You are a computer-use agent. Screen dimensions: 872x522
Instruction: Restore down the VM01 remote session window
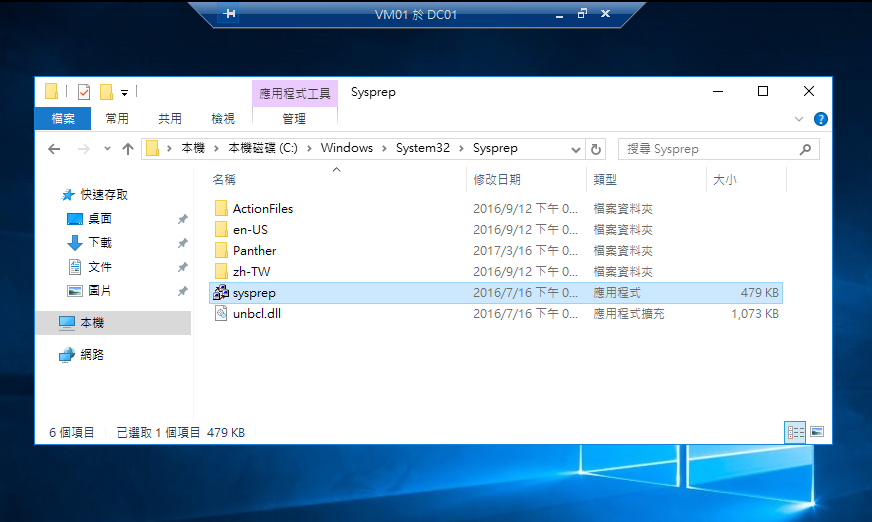[x=582, y=13]
